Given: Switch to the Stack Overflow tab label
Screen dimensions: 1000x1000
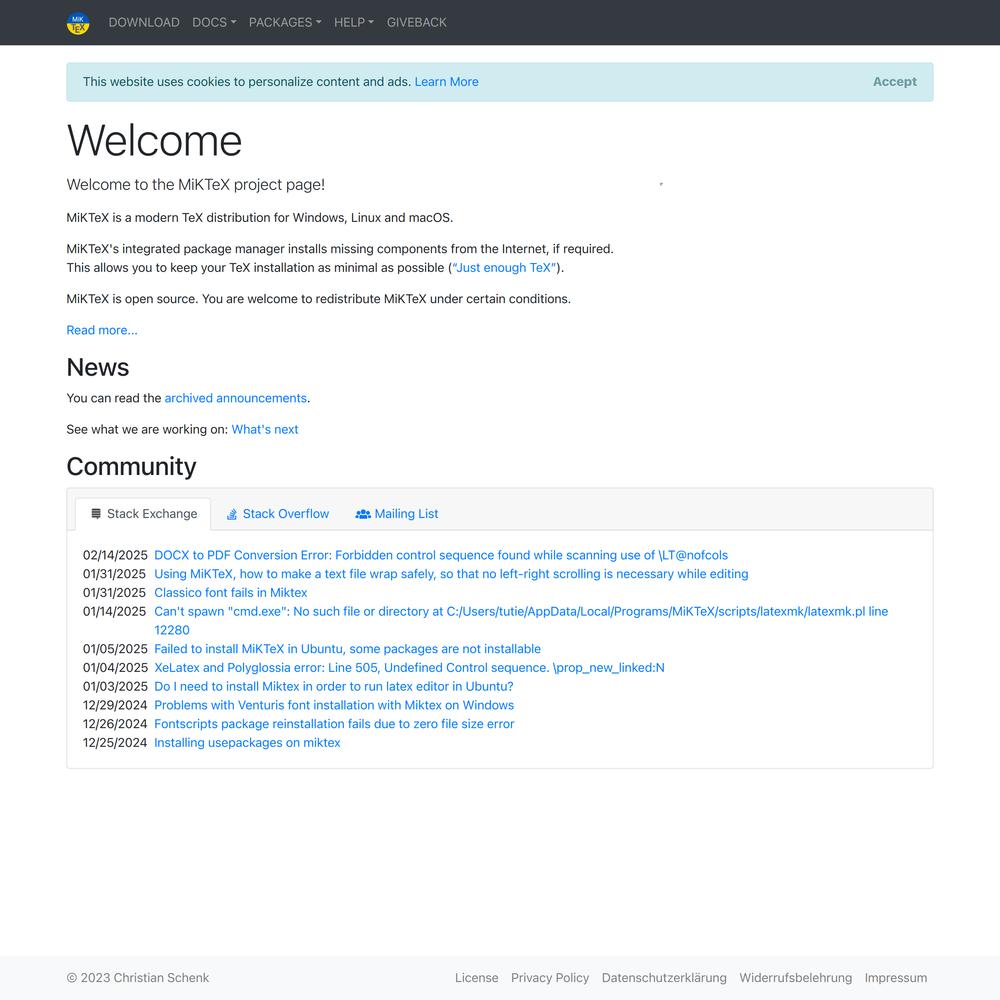Looking at the screenshot, I should [286, 514].
